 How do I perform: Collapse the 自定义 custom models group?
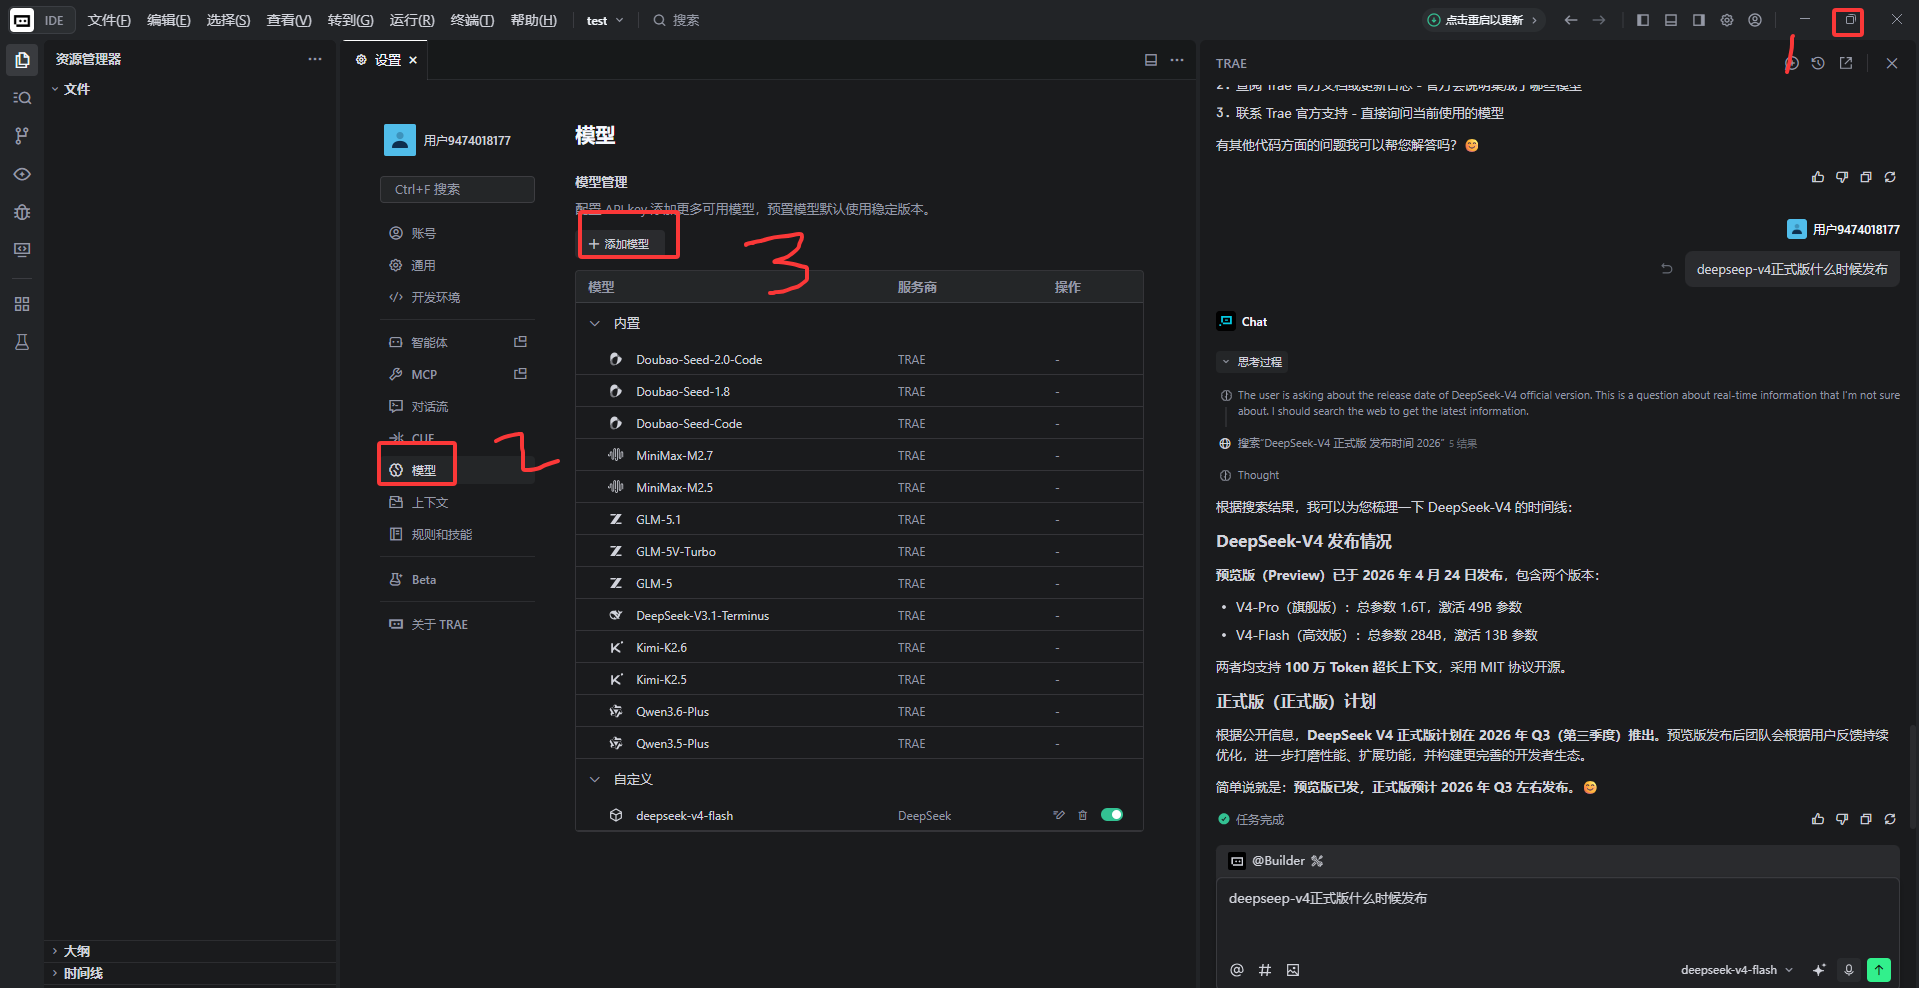[x=595, y=779]
